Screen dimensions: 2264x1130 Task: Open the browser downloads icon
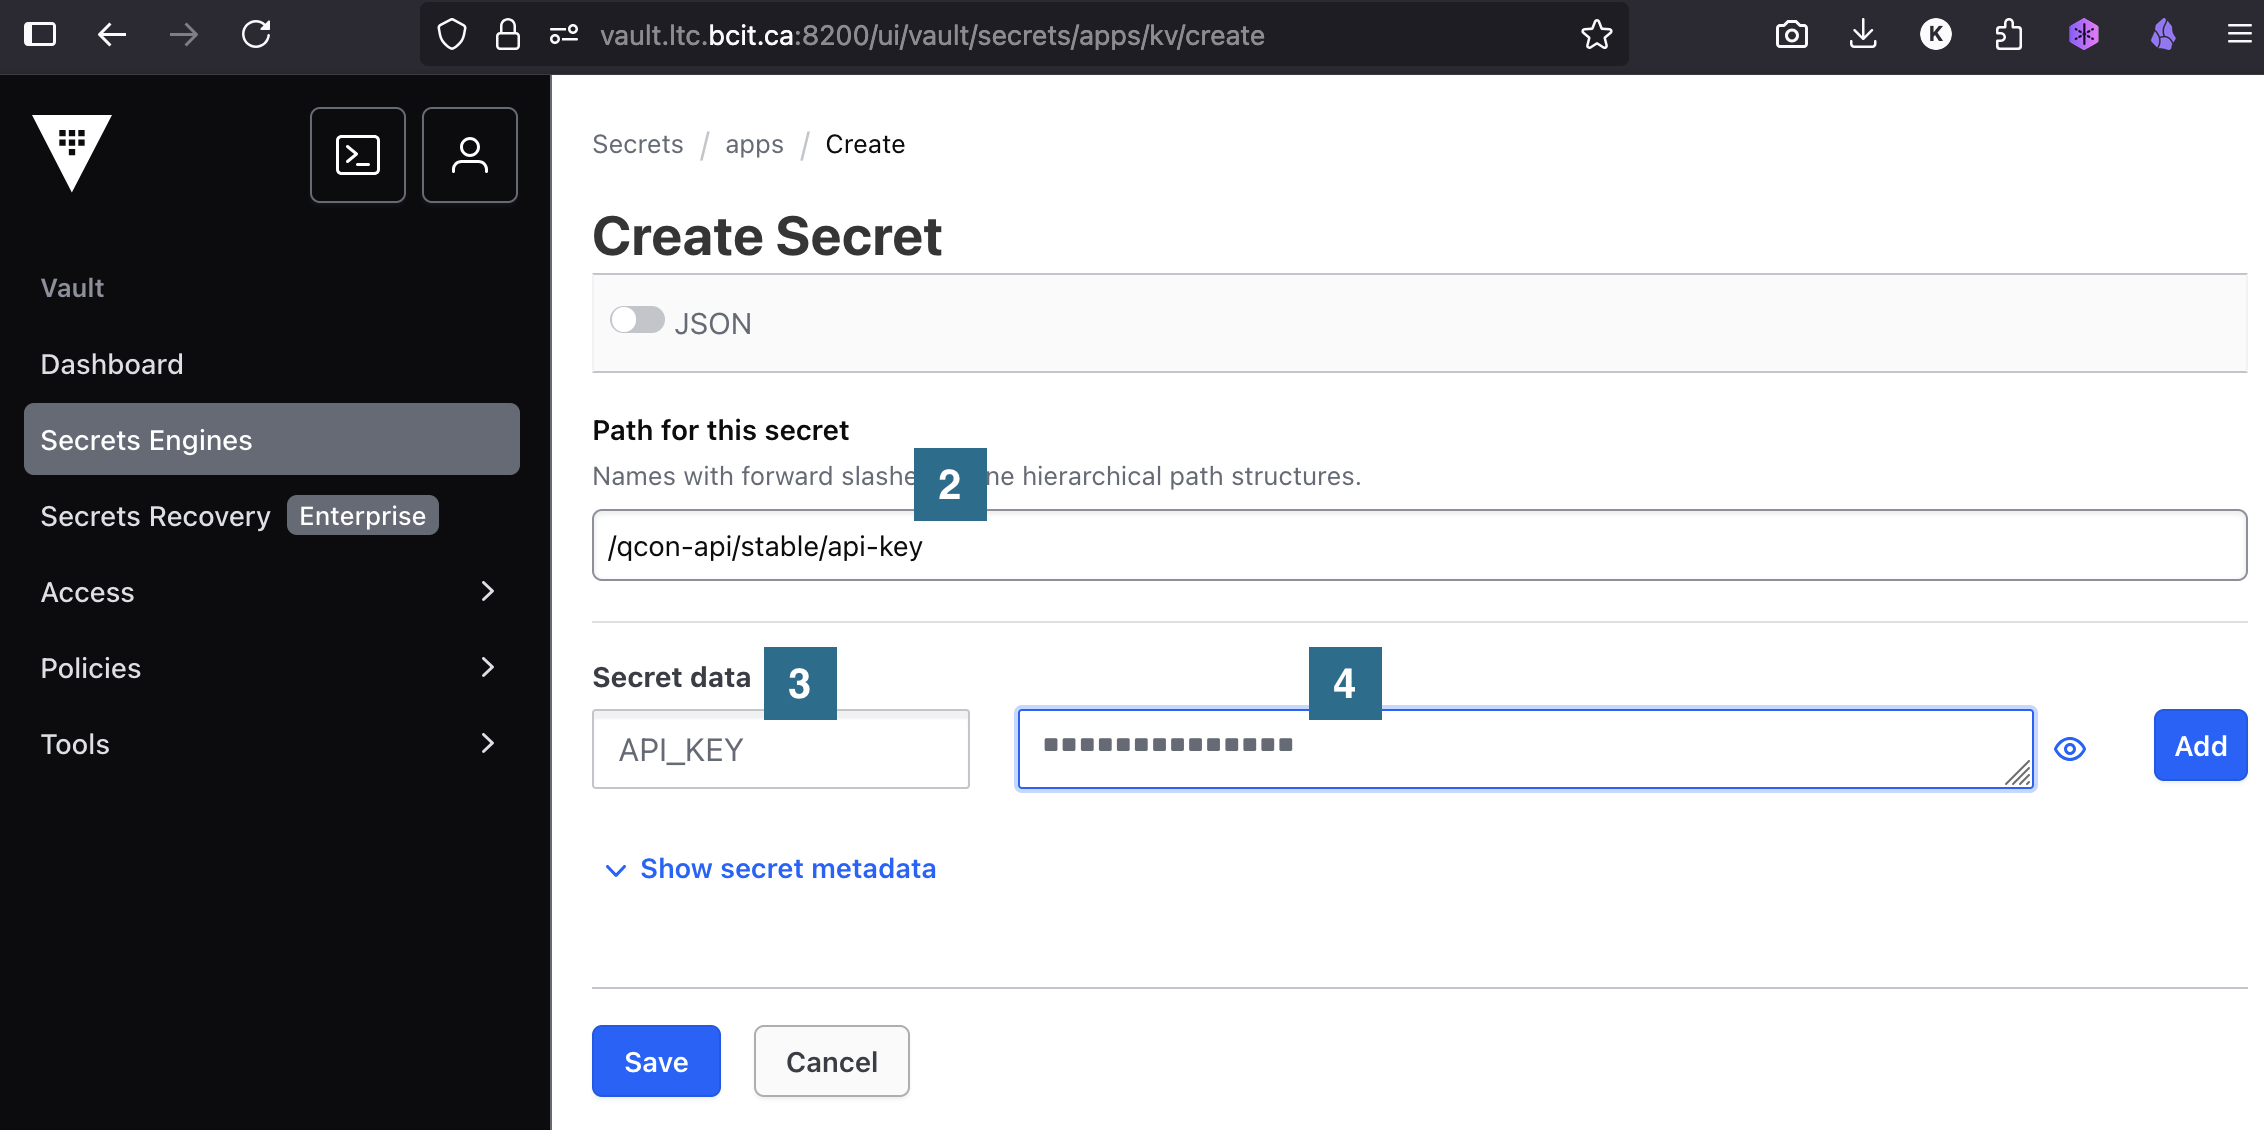pyautogui.click(x=1863, y=34)
